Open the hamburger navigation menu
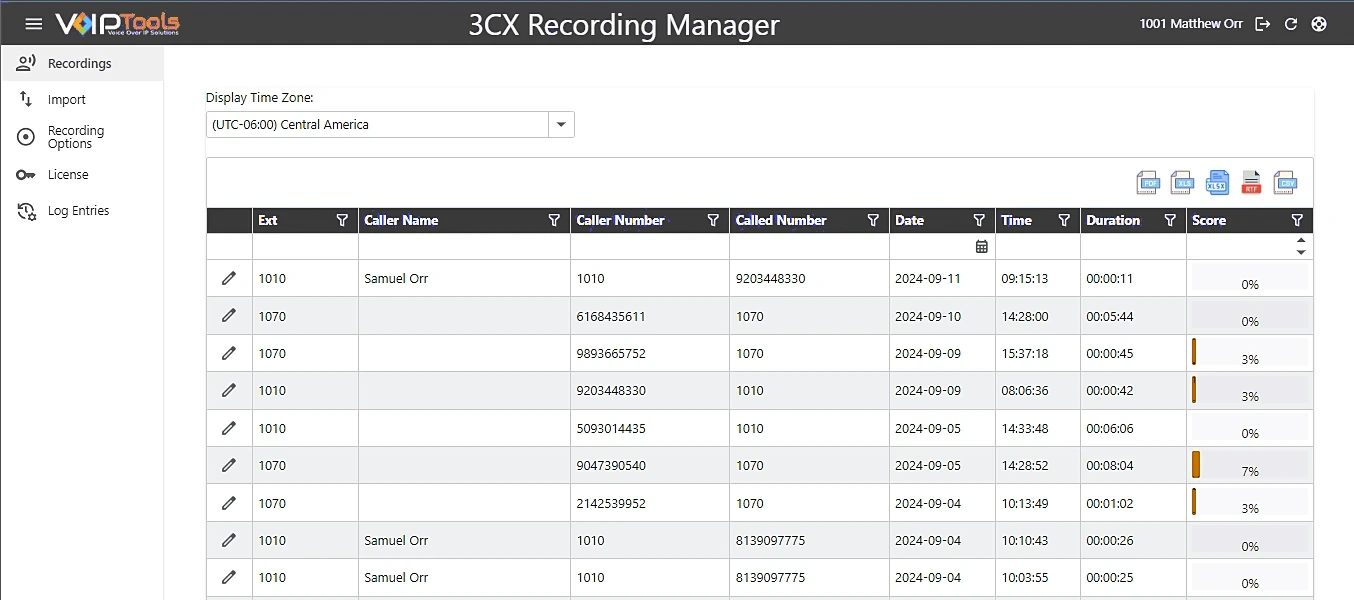This screenshot has width=1354, height=600. (x=34, y=24)
